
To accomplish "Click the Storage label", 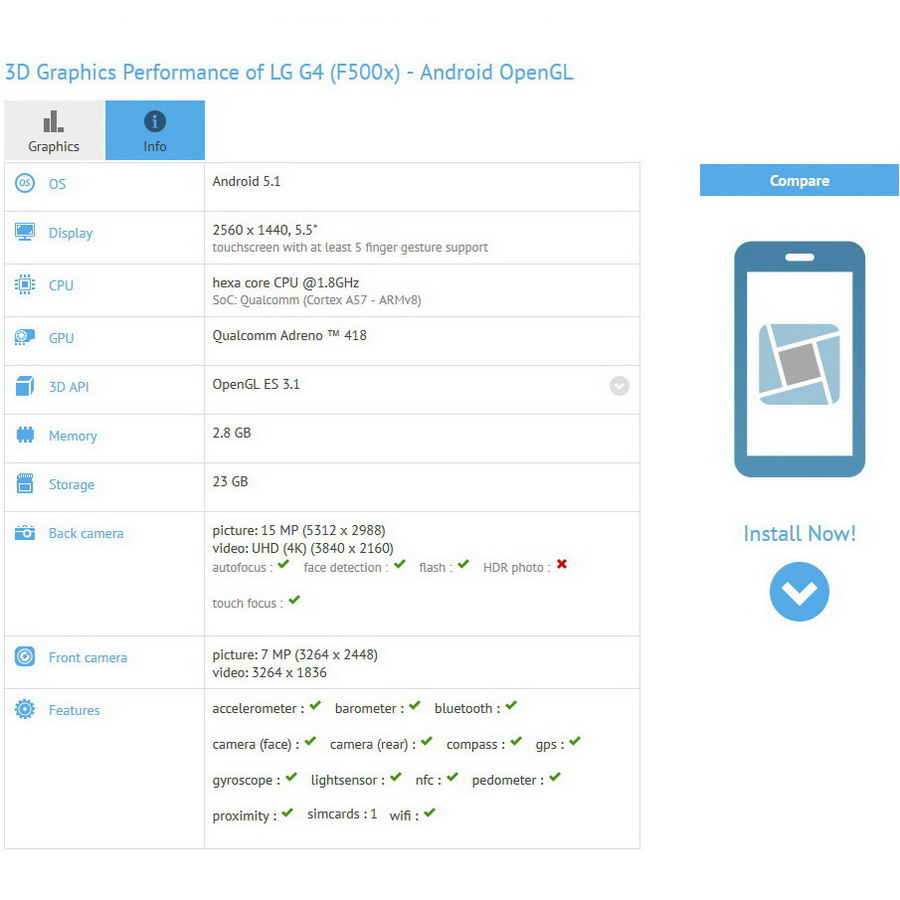I will 72,485.
